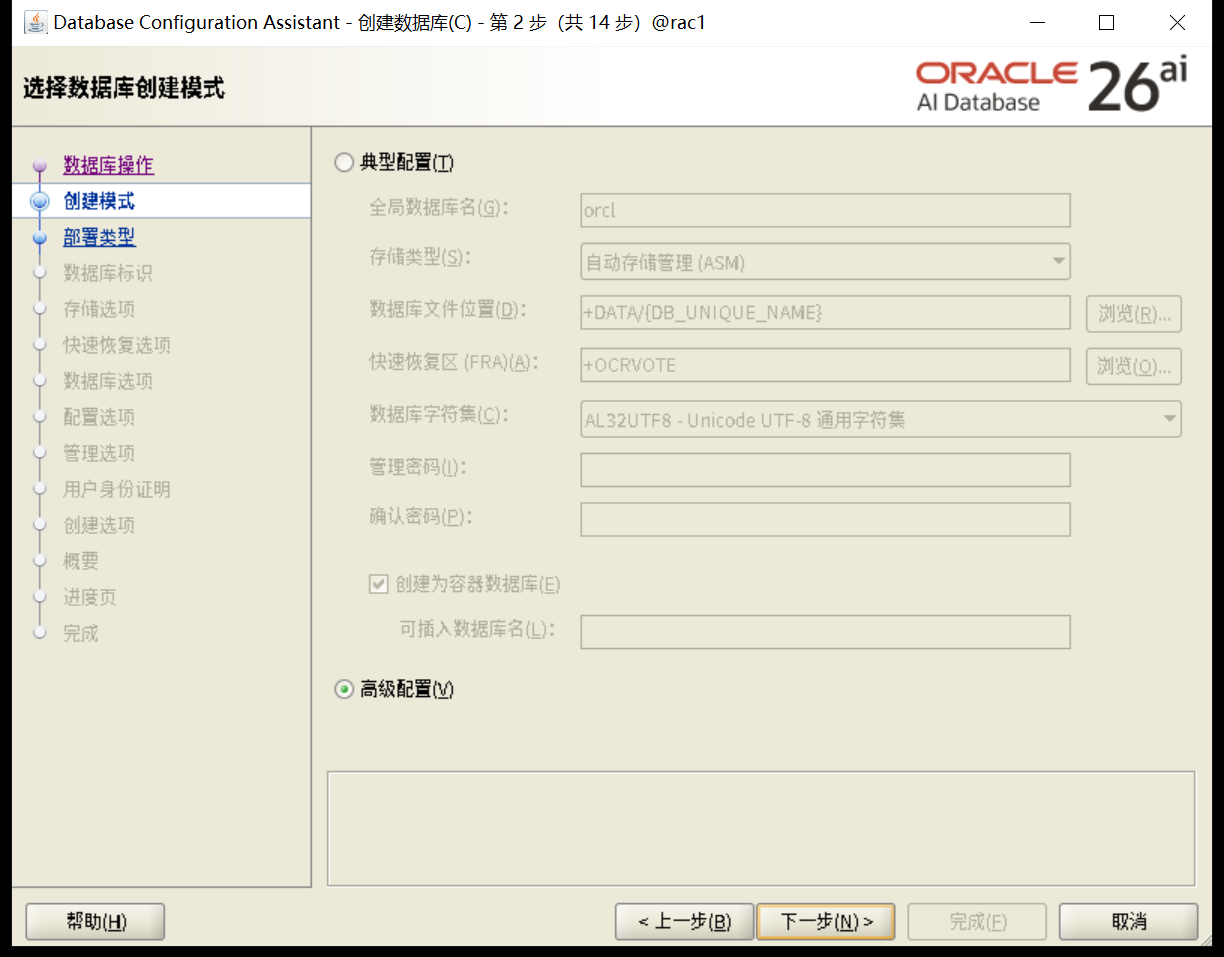Screen dimensions: 1224x957
Task: Click the 管理密码 input field
Action: coord(825,469)
